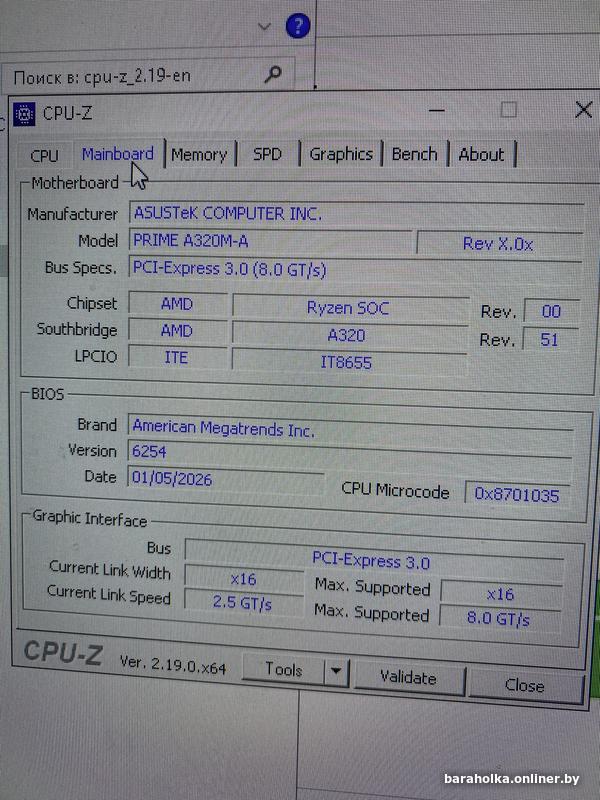Click the BIOS version 6254 value
Image resolution: width=600 pixels, height=800 pixels.
pyautogui.click(x=350, y=453)
